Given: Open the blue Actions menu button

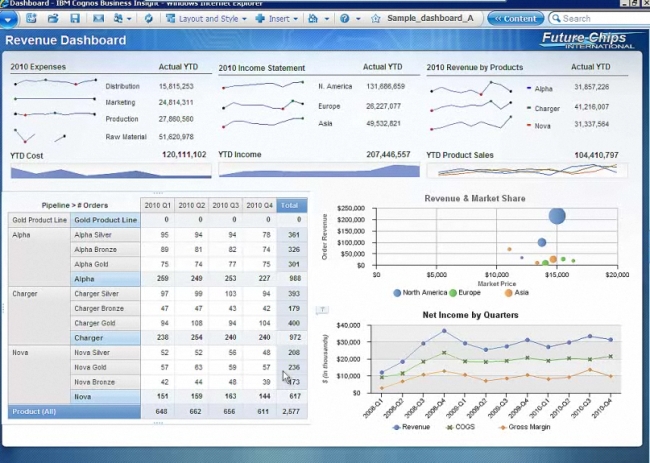Looking at the screenshot, I should click(8, 19).
